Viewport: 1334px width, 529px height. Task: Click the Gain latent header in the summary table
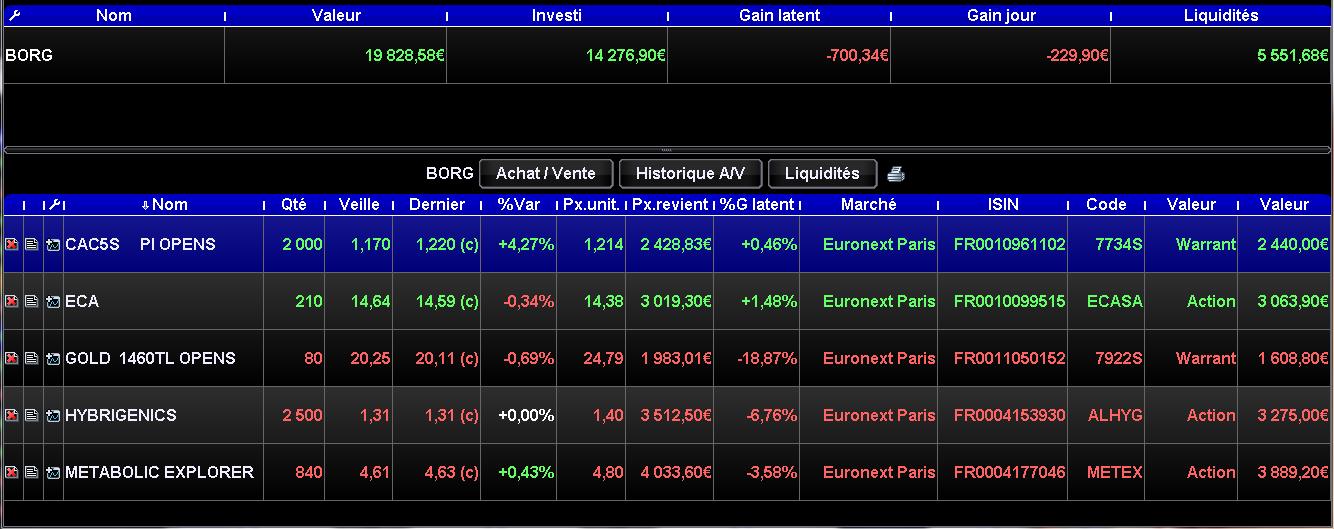[779, 16]
